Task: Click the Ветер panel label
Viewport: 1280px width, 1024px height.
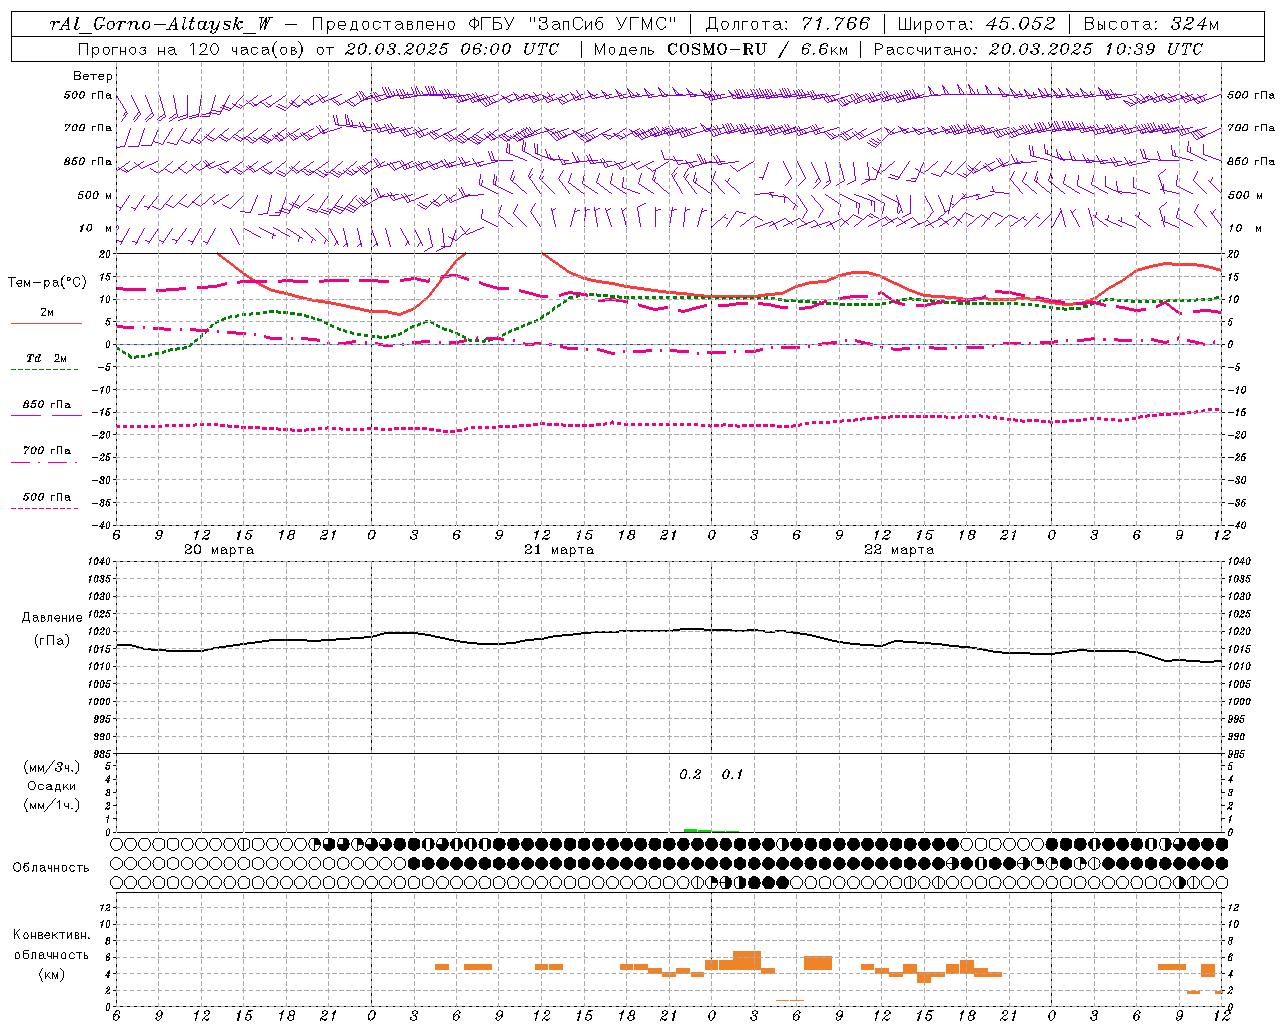Action: (x=93, y=76)
